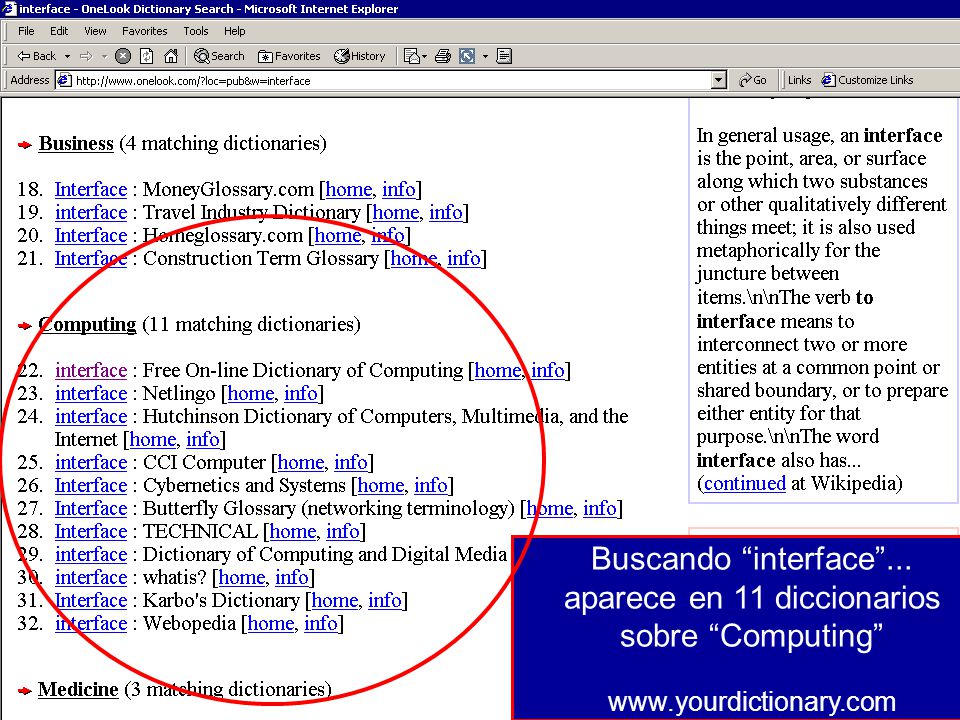Open info link for whatis?
The image size is (960, 720).
click(292, 577)
